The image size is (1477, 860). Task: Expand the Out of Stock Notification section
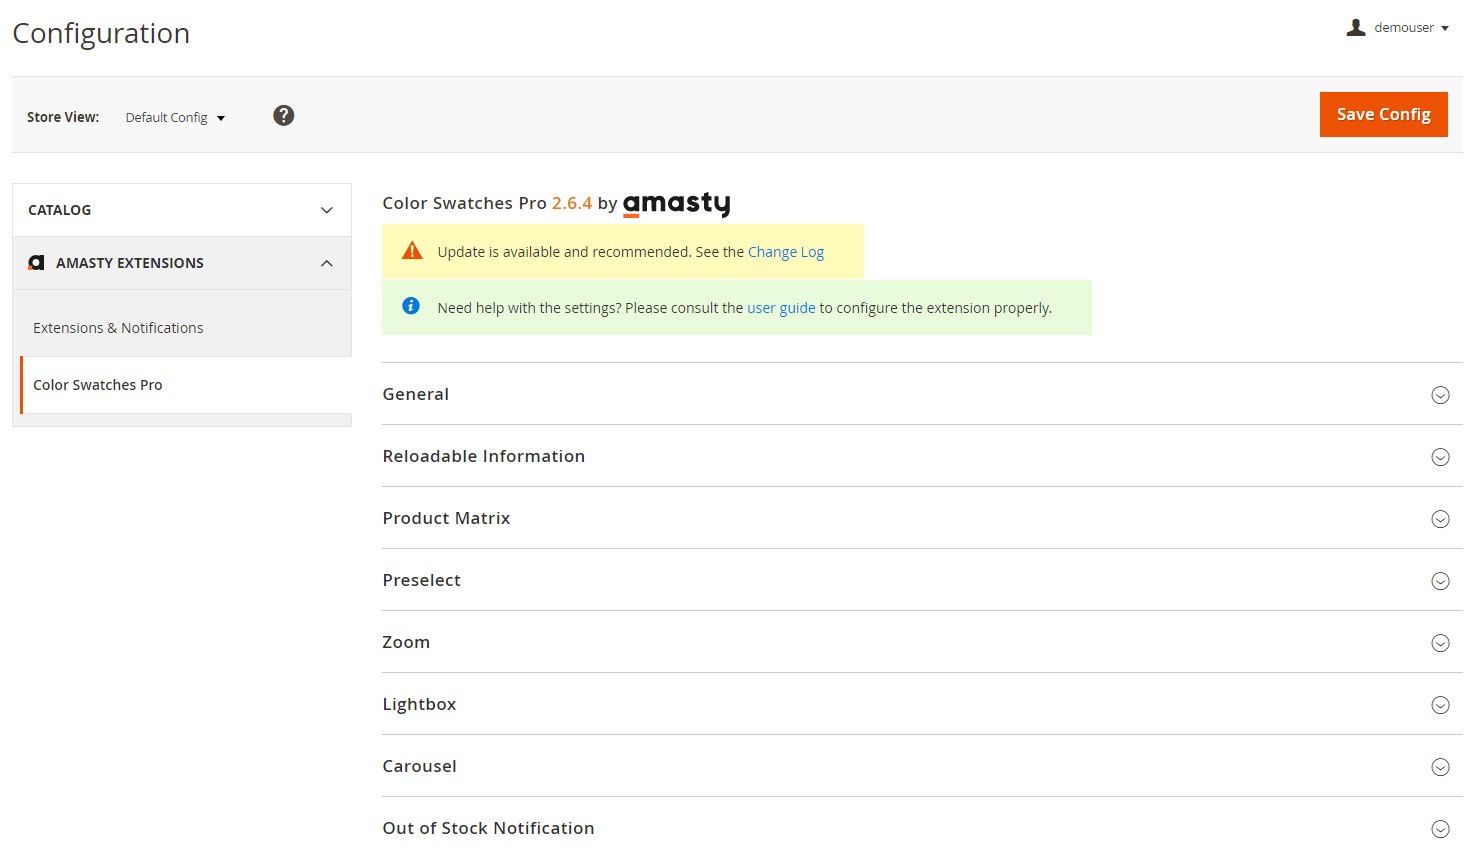coord(488,828)
